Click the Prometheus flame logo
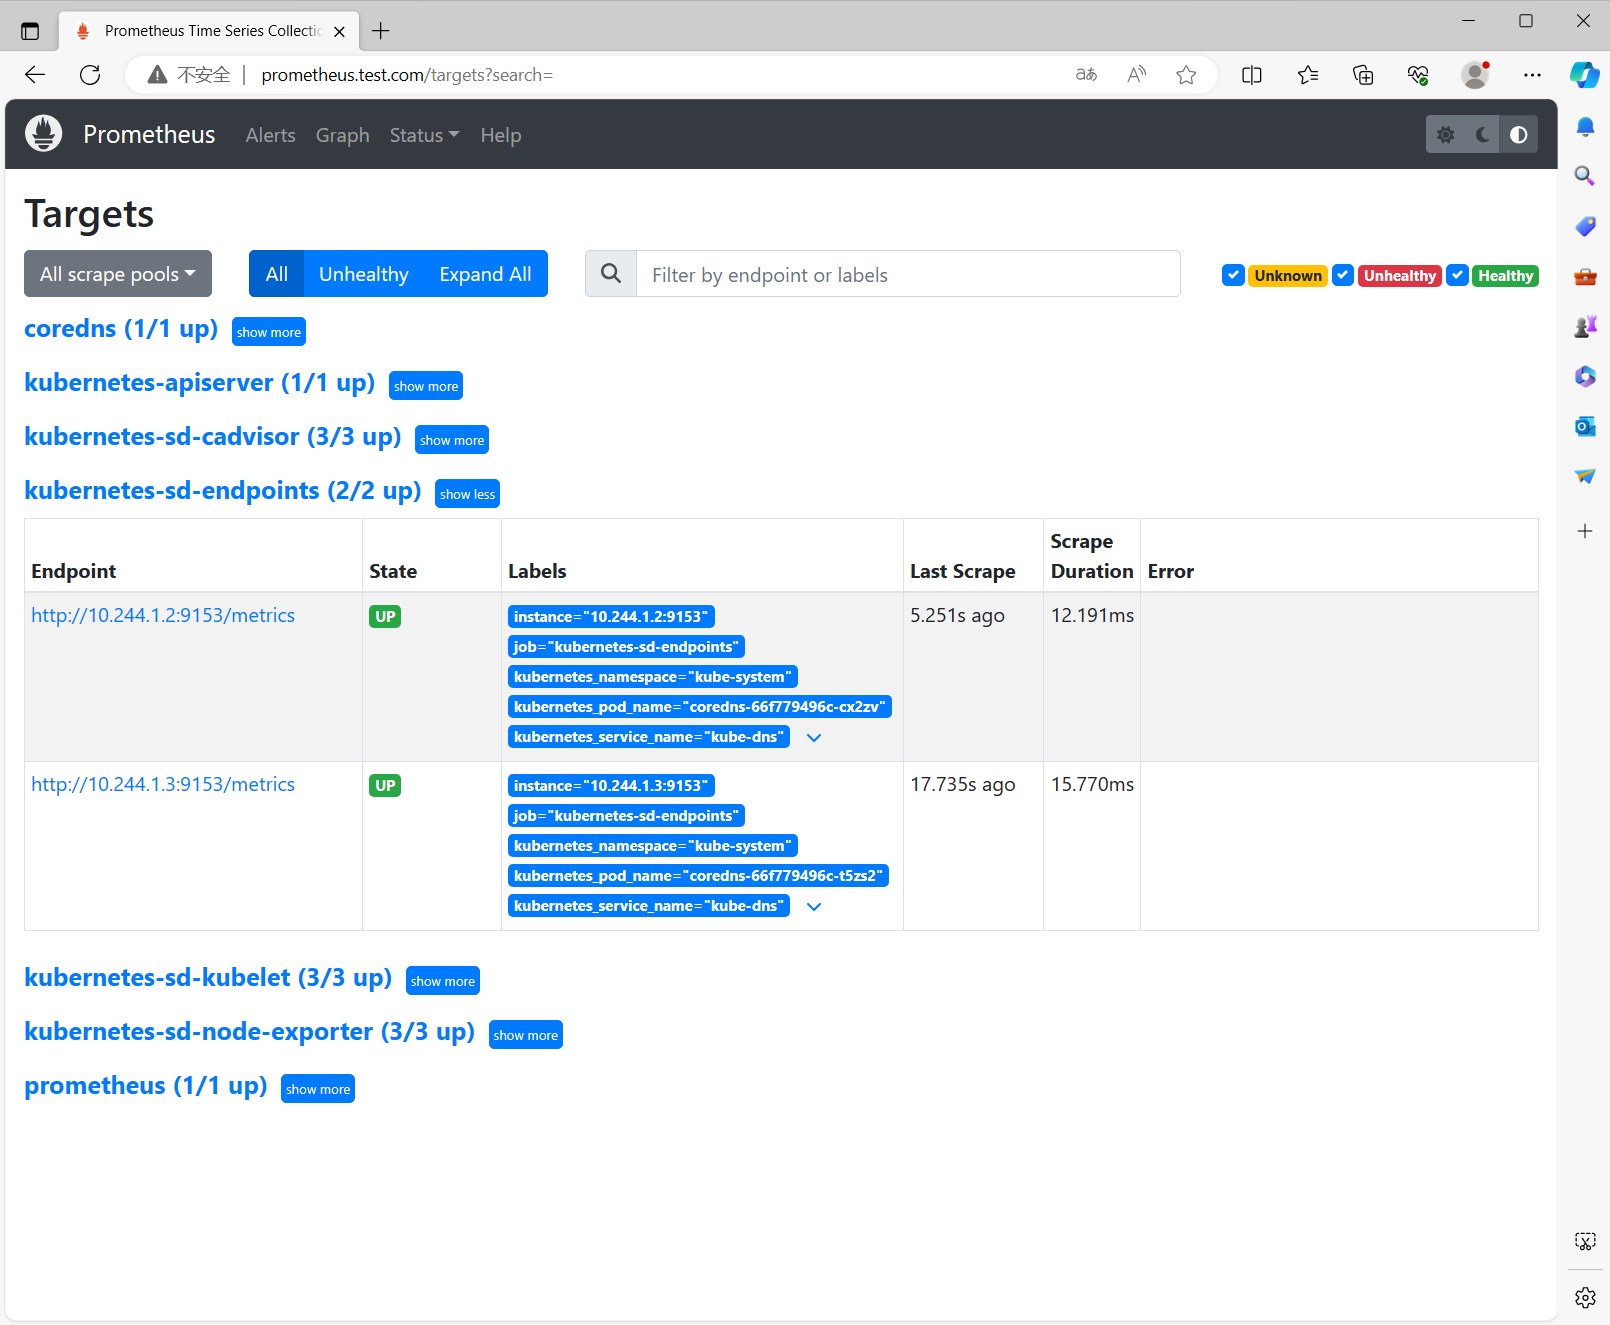 point(44,134)
